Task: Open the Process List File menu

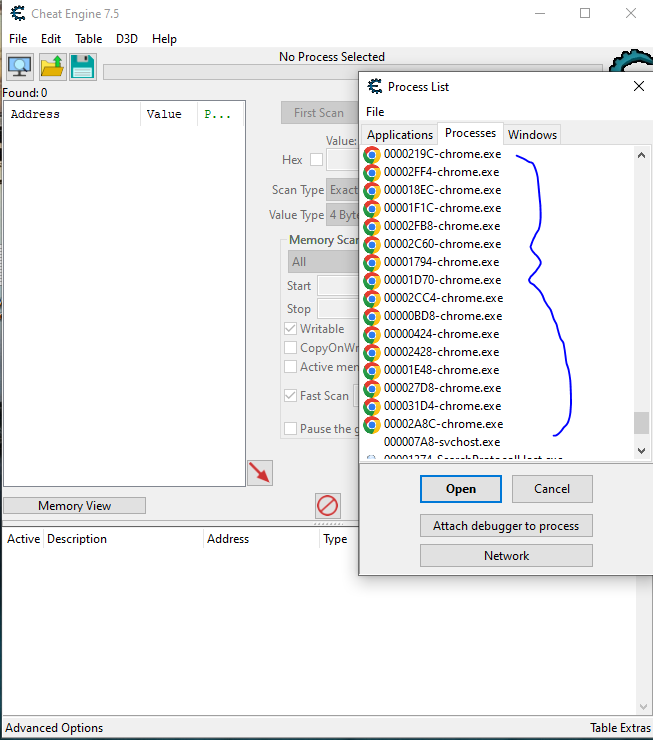Action: (375, 112)
